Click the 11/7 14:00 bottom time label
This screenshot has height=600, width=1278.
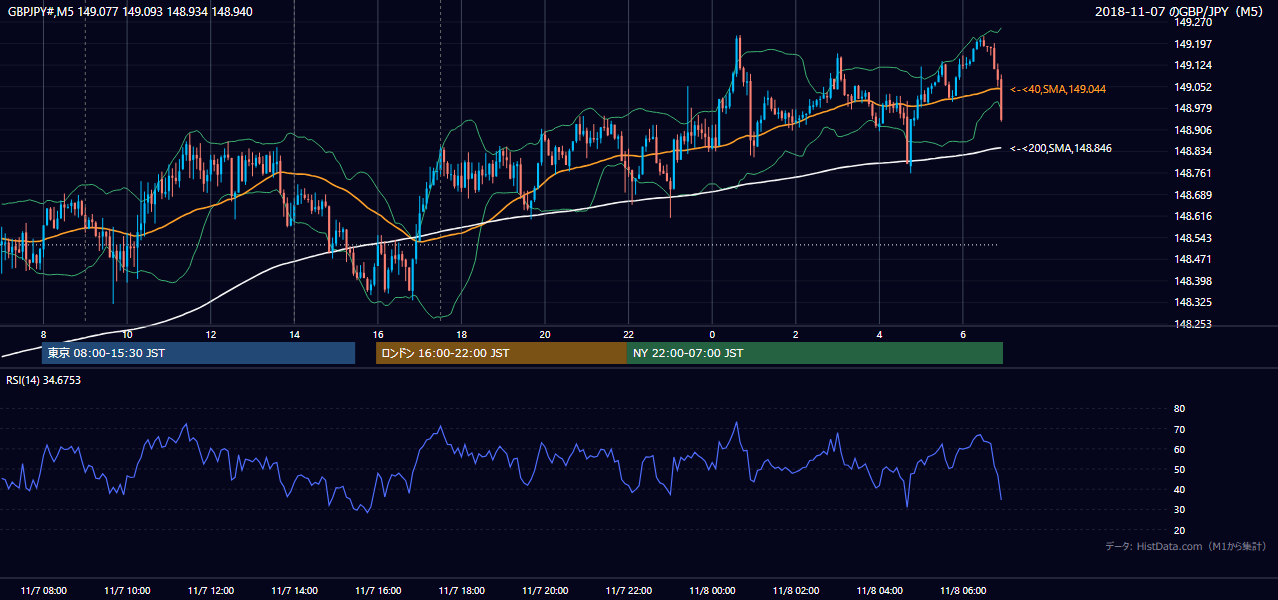tap(294, 591)
